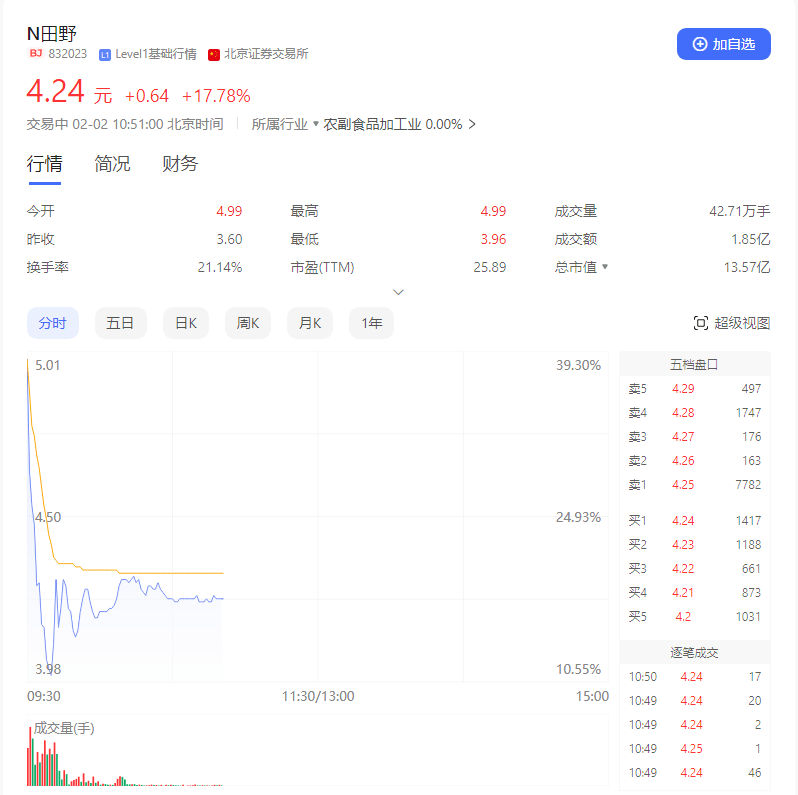Screen dimensions: 798x795
Task: Click 总市值 value 13.57亿
Action: (x=747, y=267)
